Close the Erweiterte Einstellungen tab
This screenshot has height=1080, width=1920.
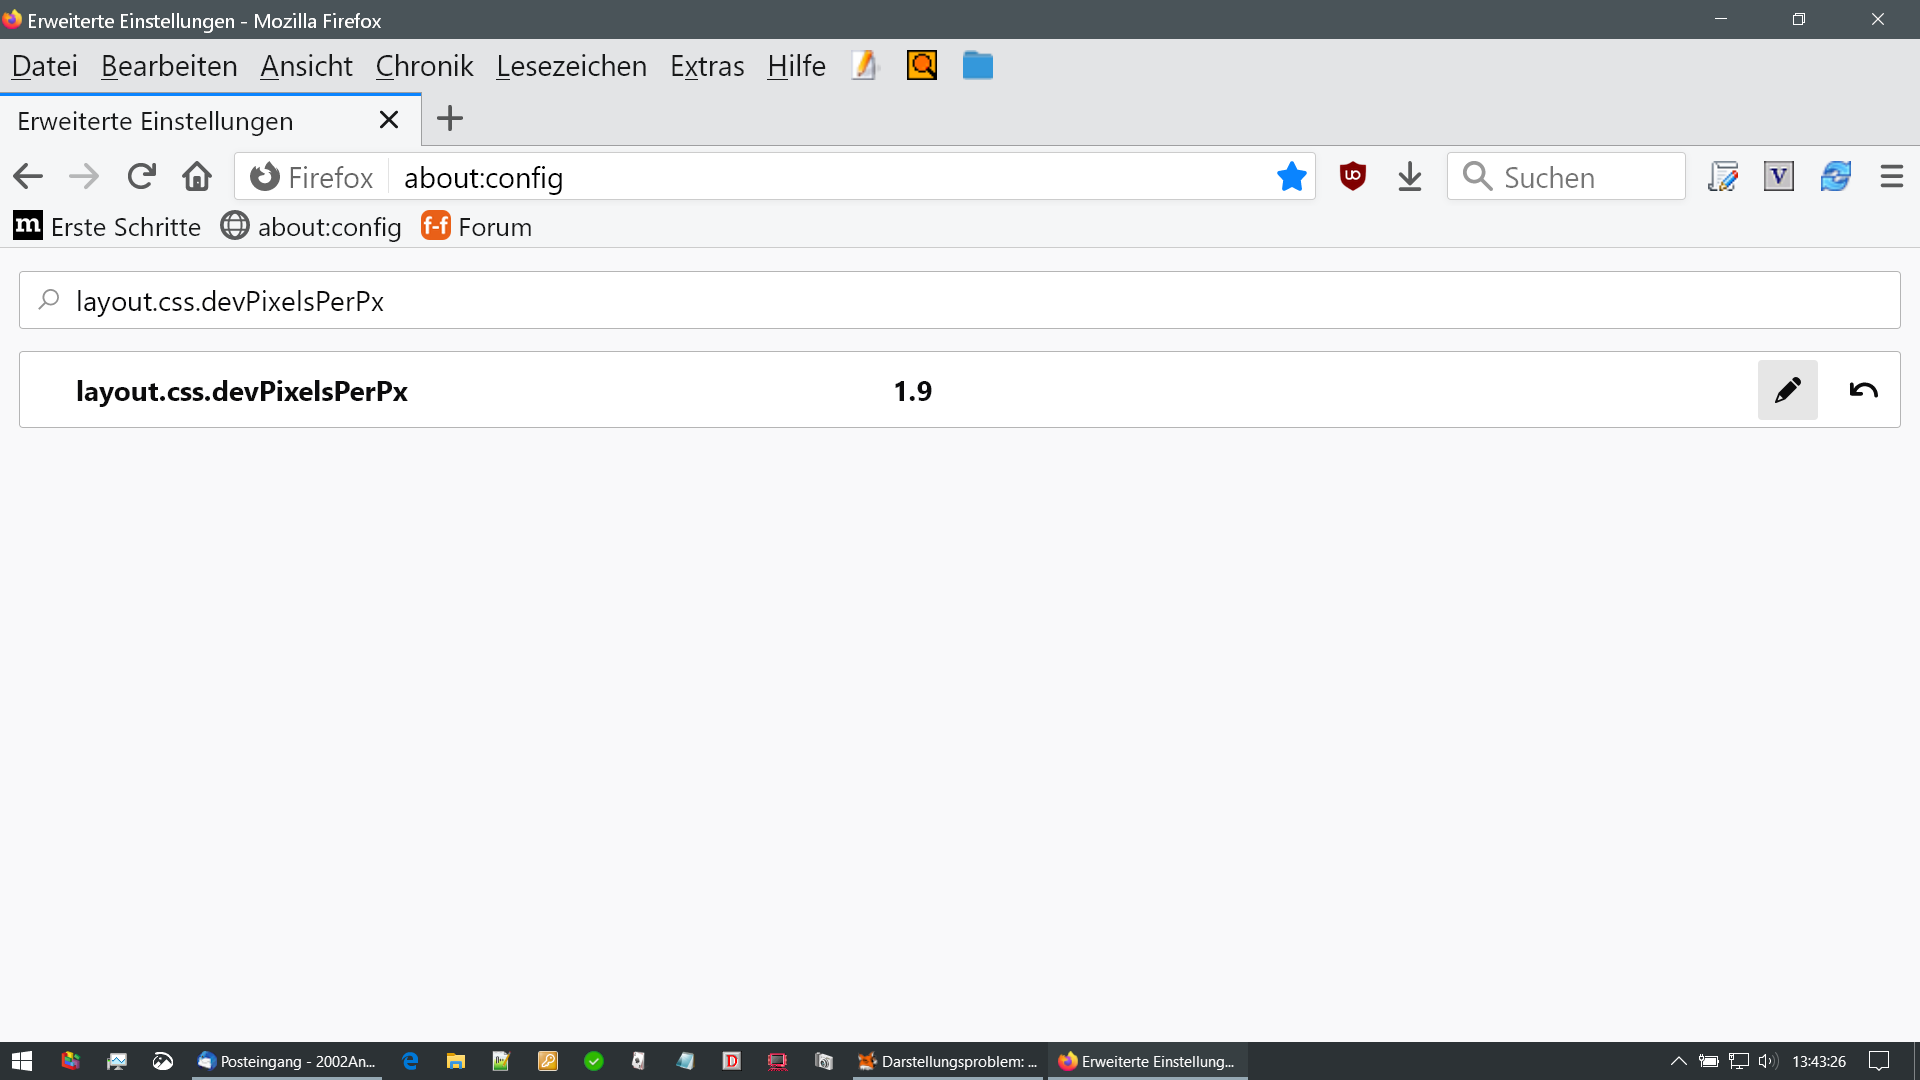coord(389,120)
